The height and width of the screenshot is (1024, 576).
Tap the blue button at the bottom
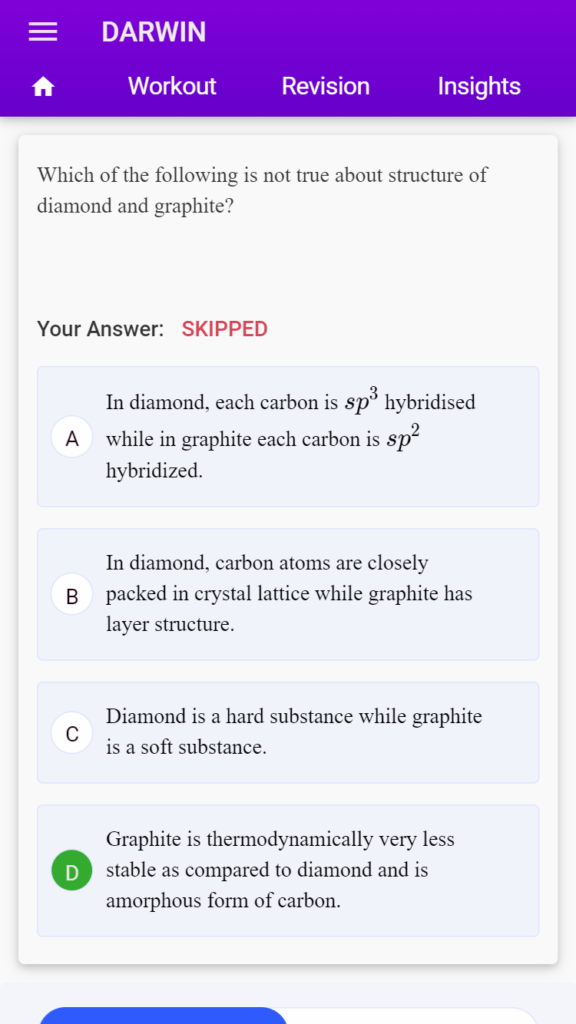pos(163,1016)
